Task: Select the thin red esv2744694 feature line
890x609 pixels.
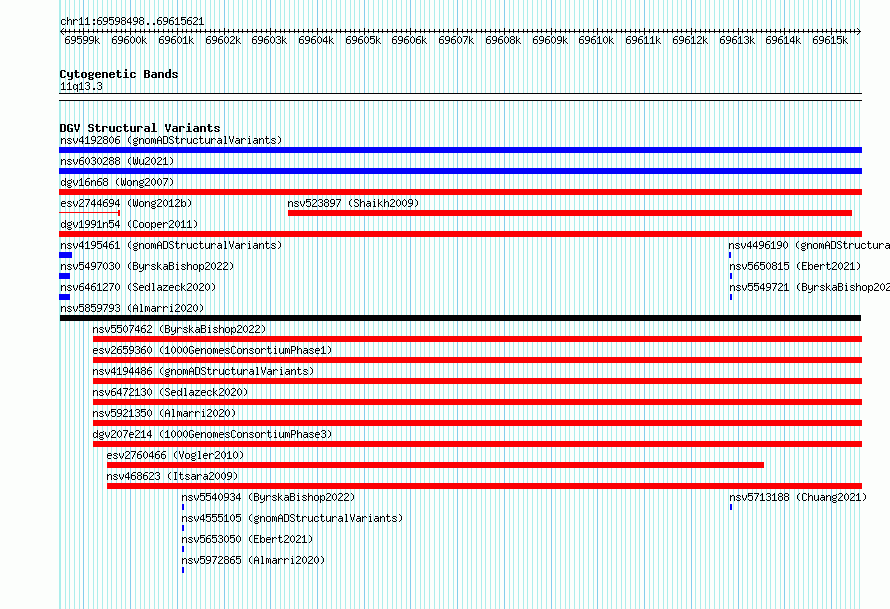Action: point(90,213)
